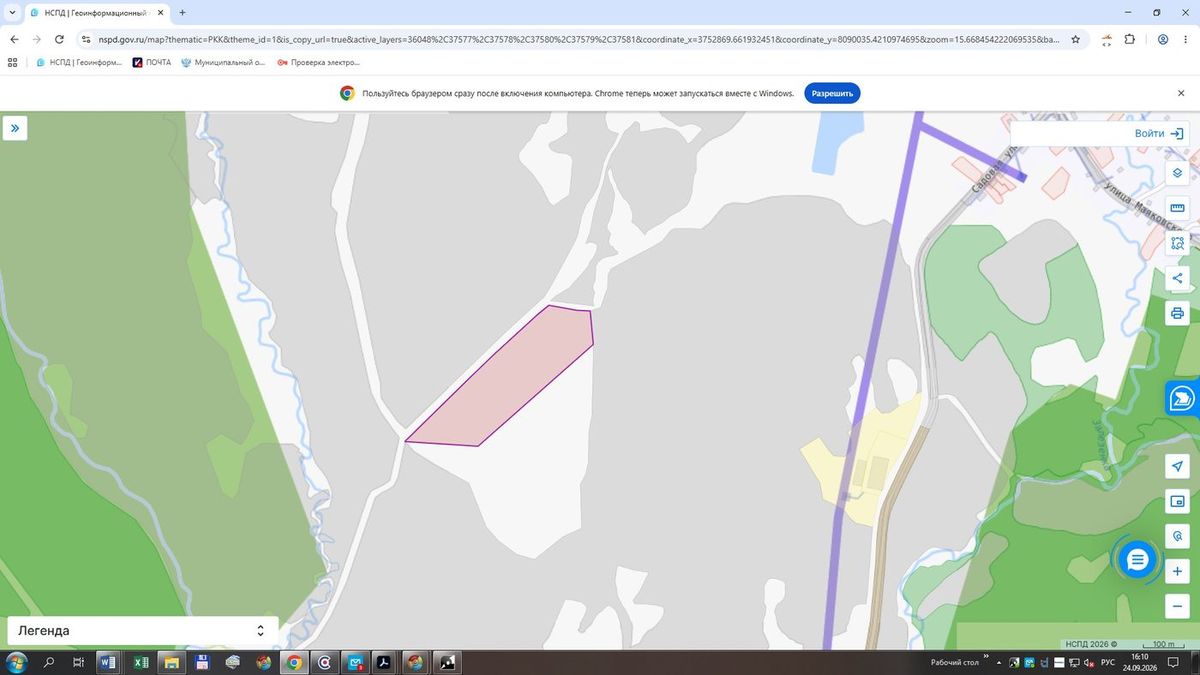Image resolution: width=1200 pixels, height=675 pixels.
Task: Zoom out with the minus button
Action: [1177, 606]
